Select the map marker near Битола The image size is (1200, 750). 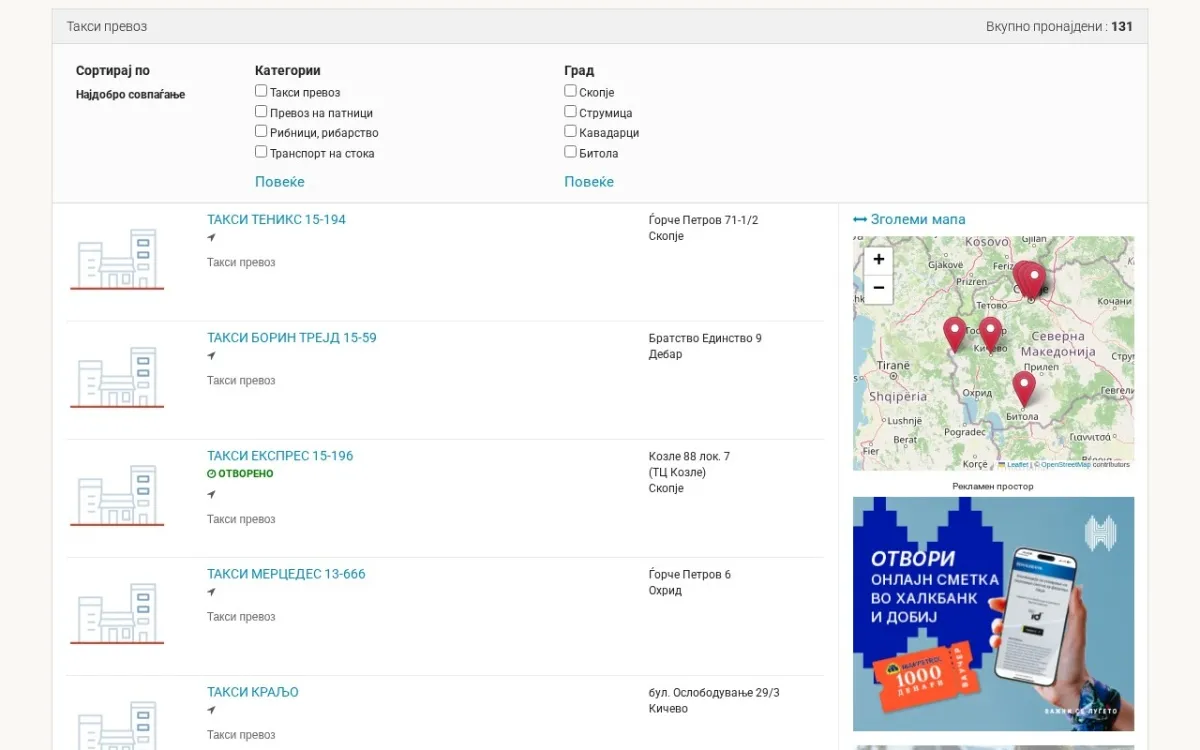[x=1023, y=388]
